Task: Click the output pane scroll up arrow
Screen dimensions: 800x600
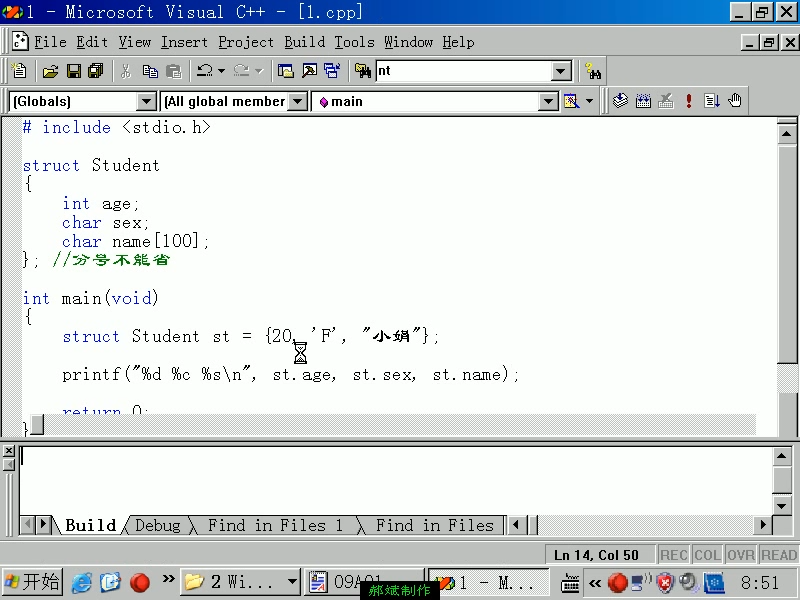Action: pos(781,456)
